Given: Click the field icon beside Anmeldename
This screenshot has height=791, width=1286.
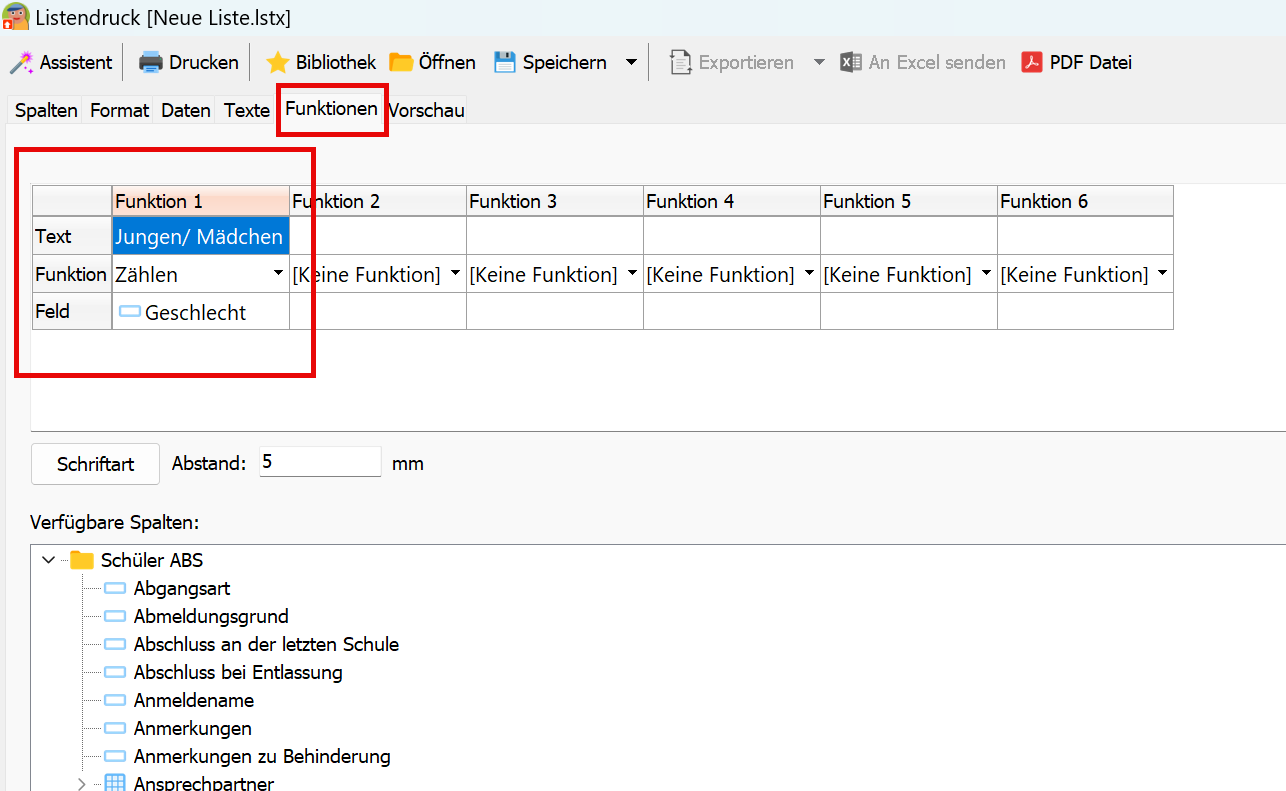Looking at the screenshot, I should (115, 700).
